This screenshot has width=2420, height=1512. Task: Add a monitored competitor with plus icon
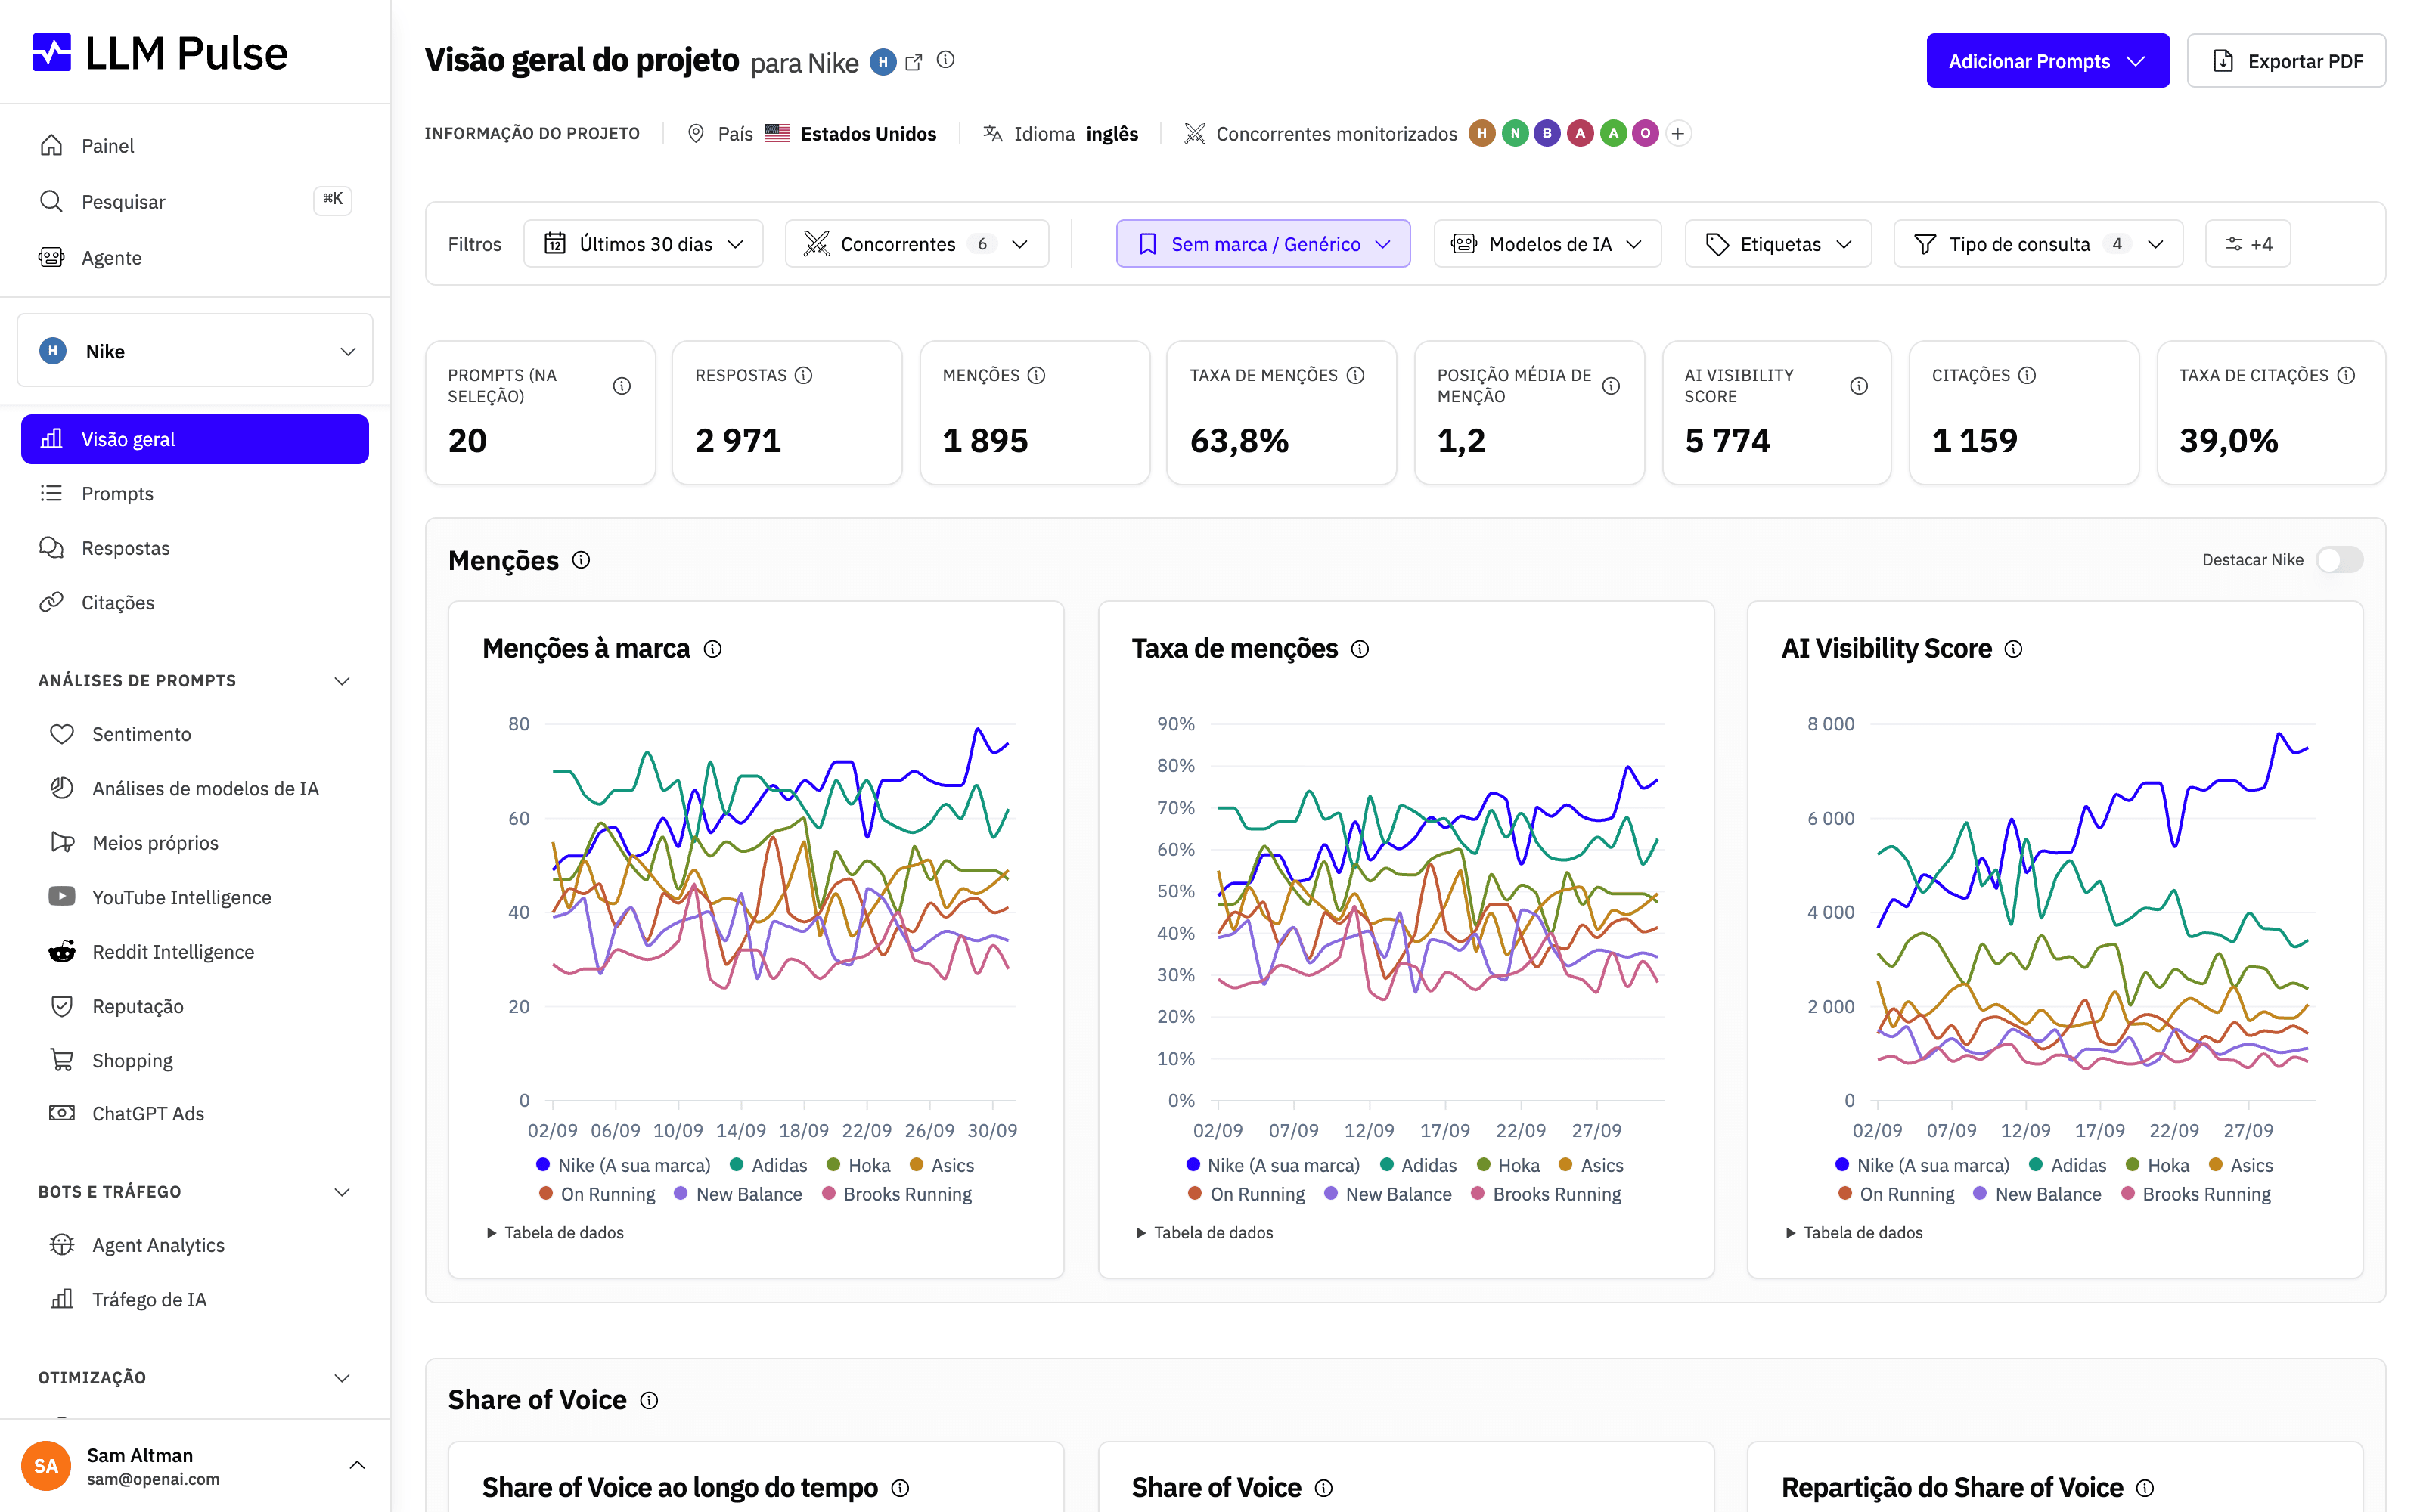(1678, 133)
